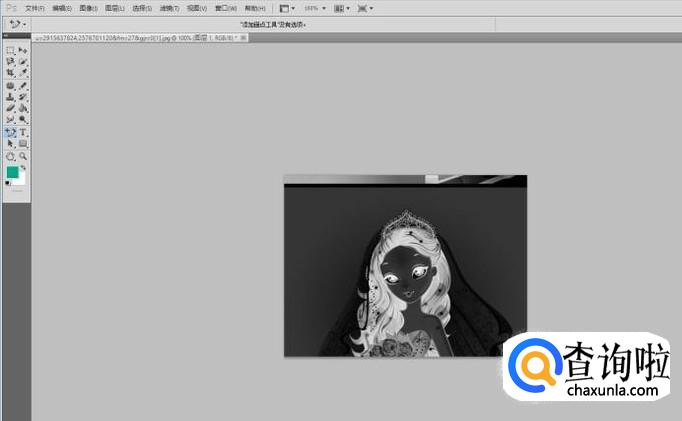Open the 图层(L) menu
The width and height of the screenshot is (682, 421).
115,8
